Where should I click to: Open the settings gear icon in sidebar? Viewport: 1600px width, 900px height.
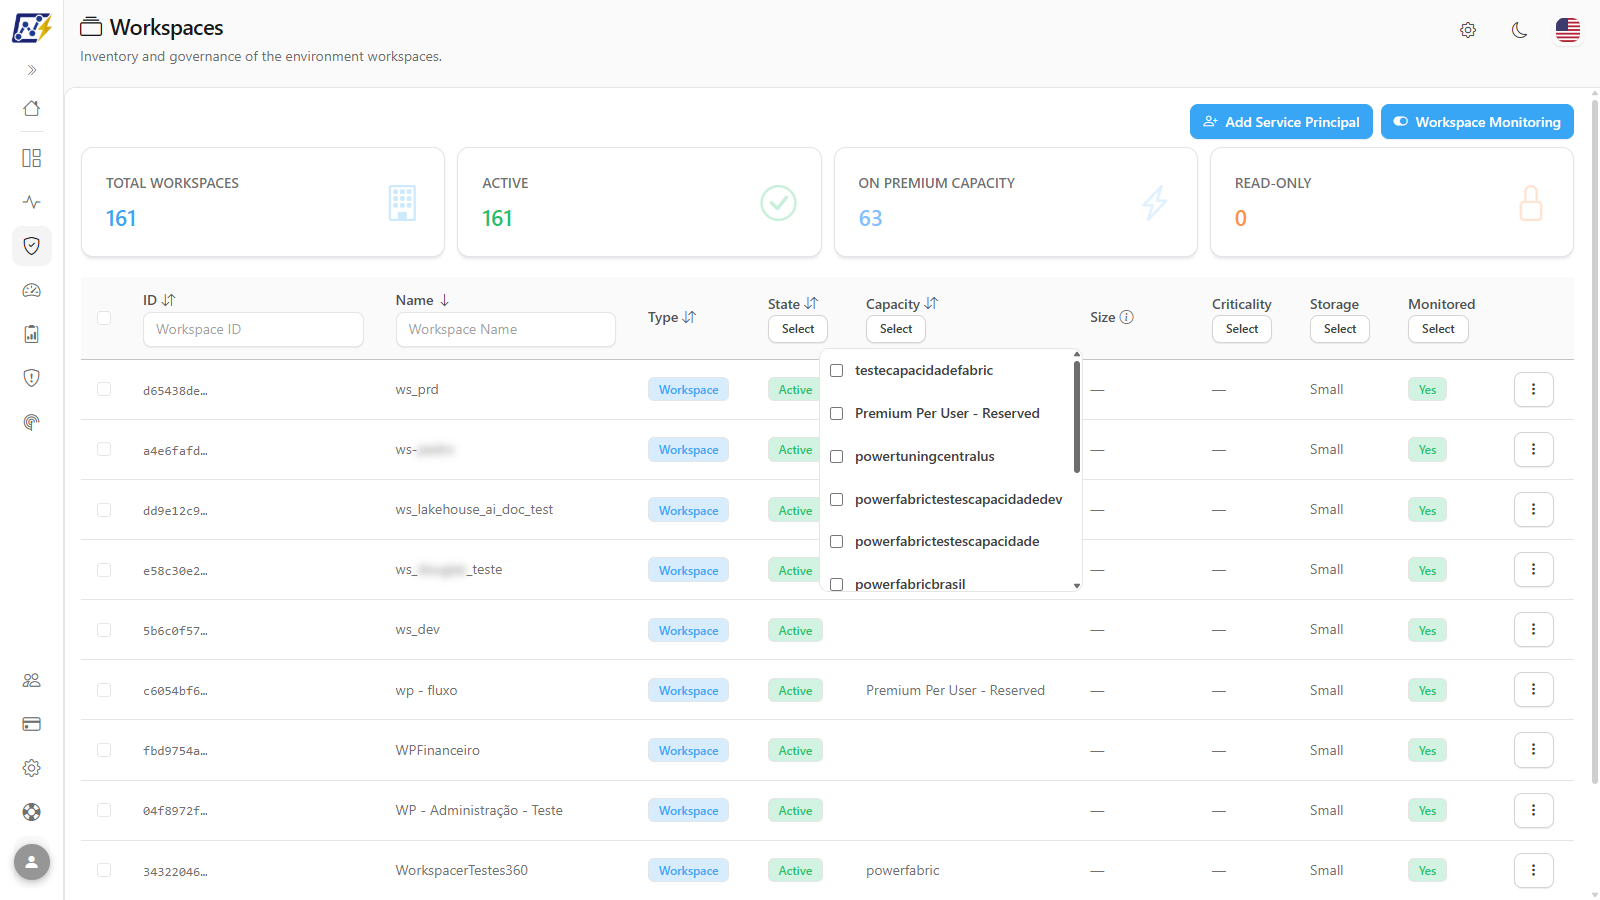pos(32,768)
